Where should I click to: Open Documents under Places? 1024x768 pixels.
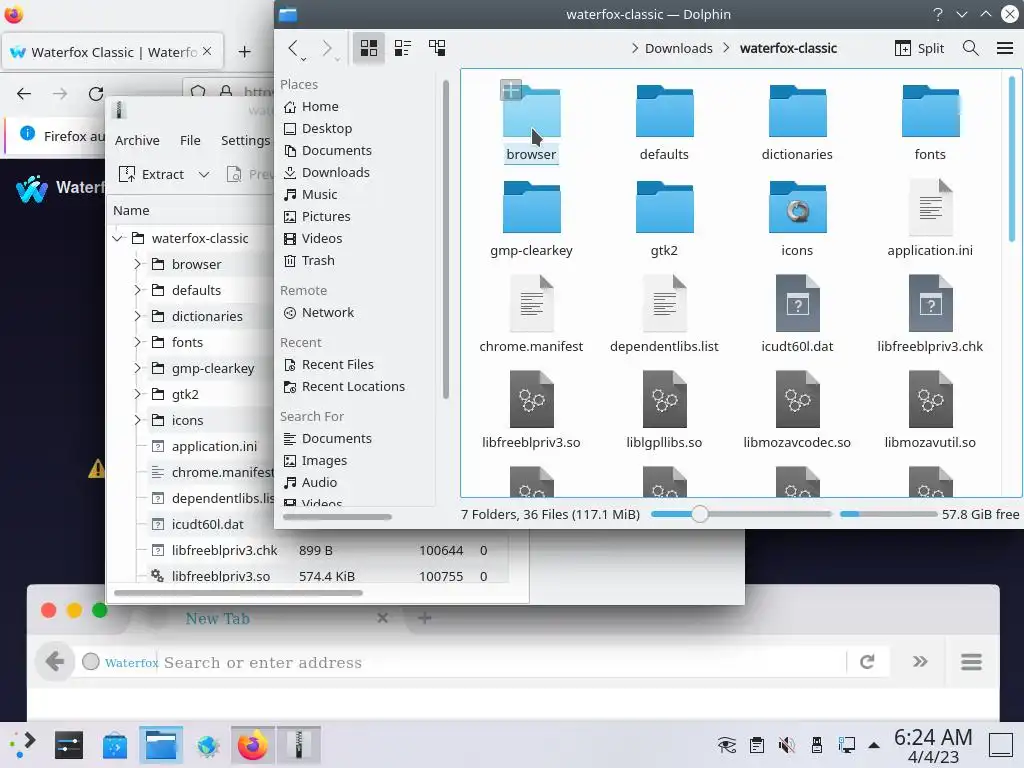336,151
